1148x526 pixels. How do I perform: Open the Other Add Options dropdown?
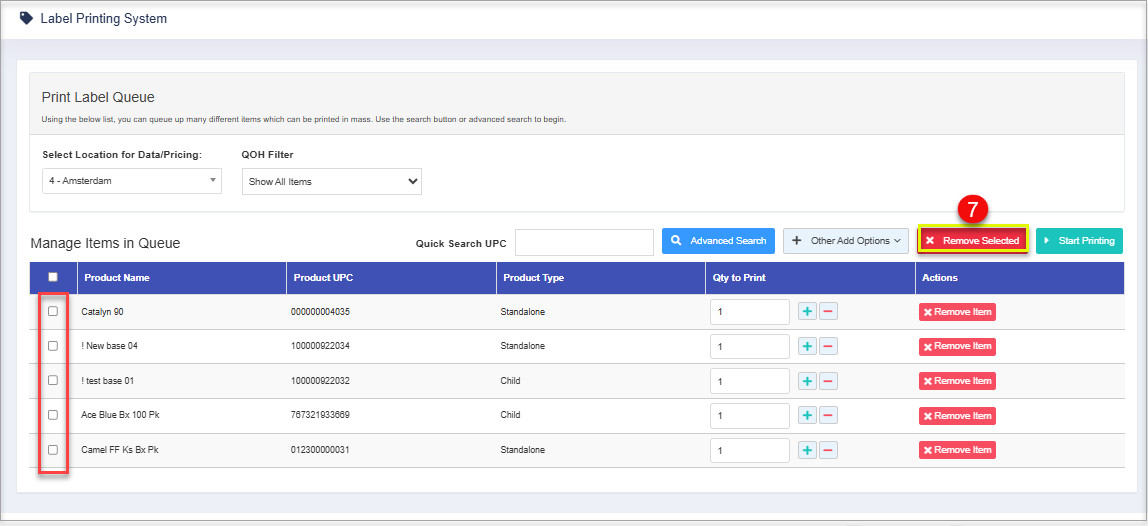(846, 241)
